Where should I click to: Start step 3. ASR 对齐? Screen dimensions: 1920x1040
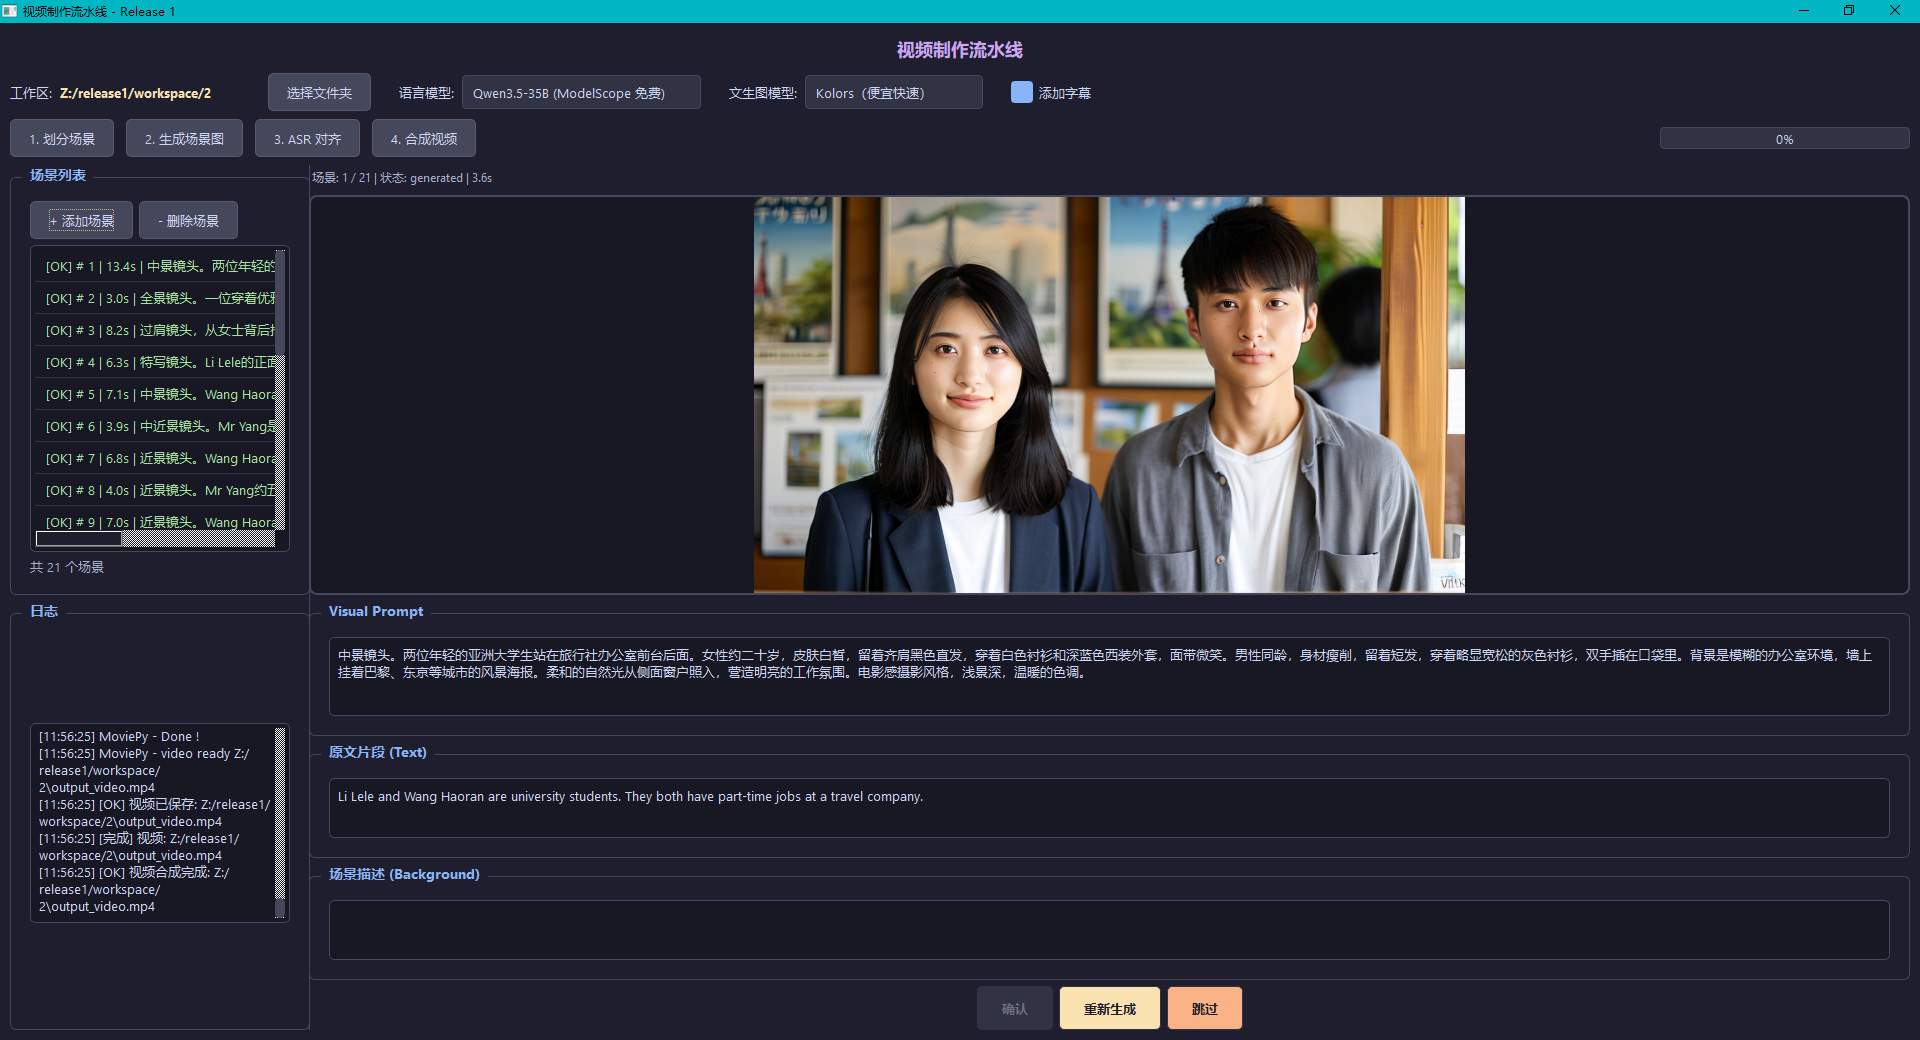point(307,139)
